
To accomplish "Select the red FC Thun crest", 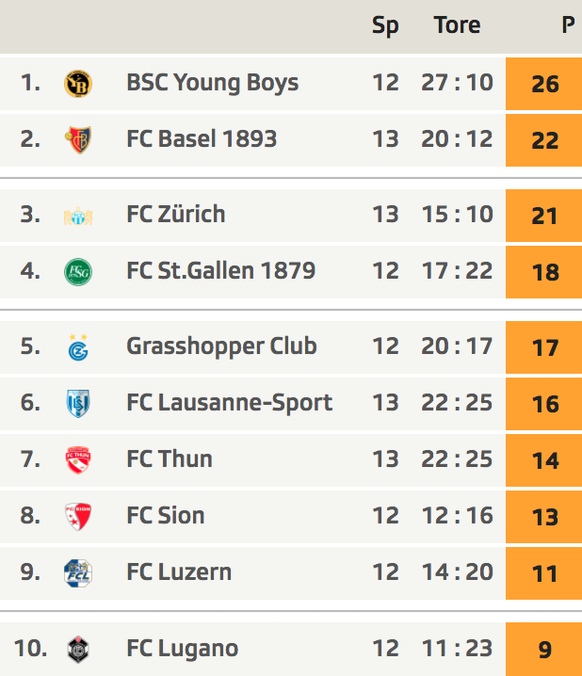I will click(78, 460).
